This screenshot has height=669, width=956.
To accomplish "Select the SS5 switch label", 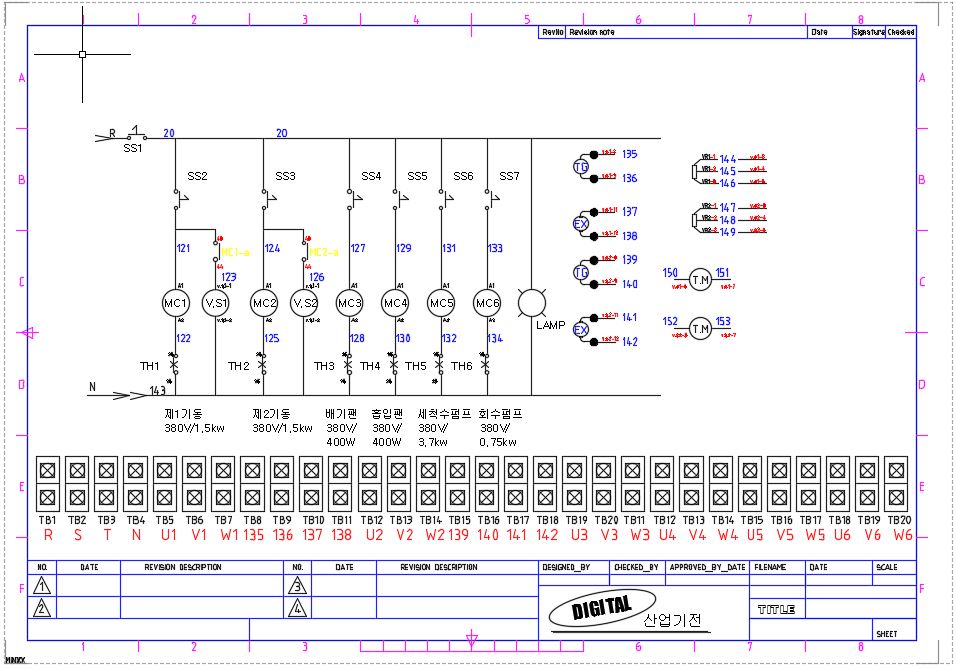I will click(417, 176).
